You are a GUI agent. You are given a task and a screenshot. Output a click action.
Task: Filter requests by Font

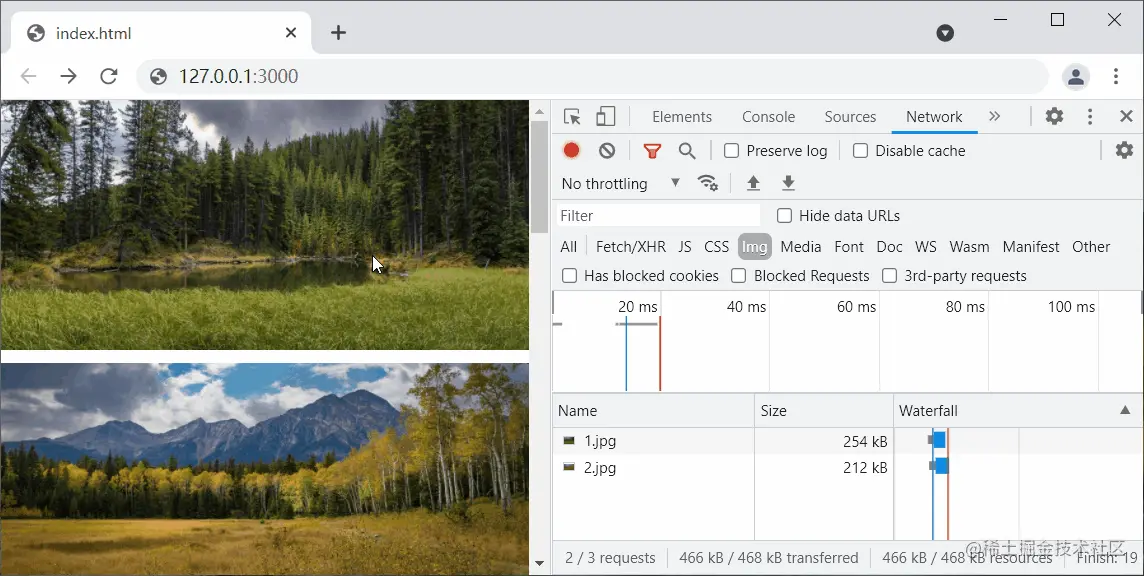[x=849, y=247]
